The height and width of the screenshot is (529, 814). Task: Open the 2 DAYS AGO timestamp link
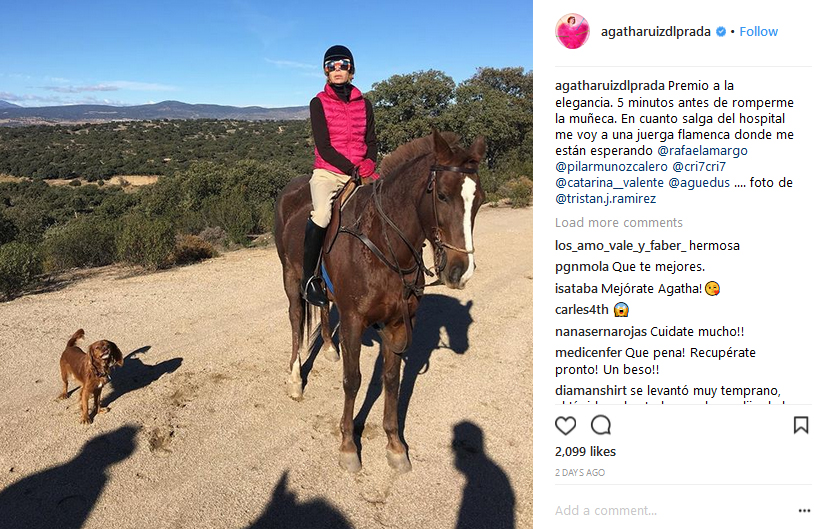click(x=580, y=472)
